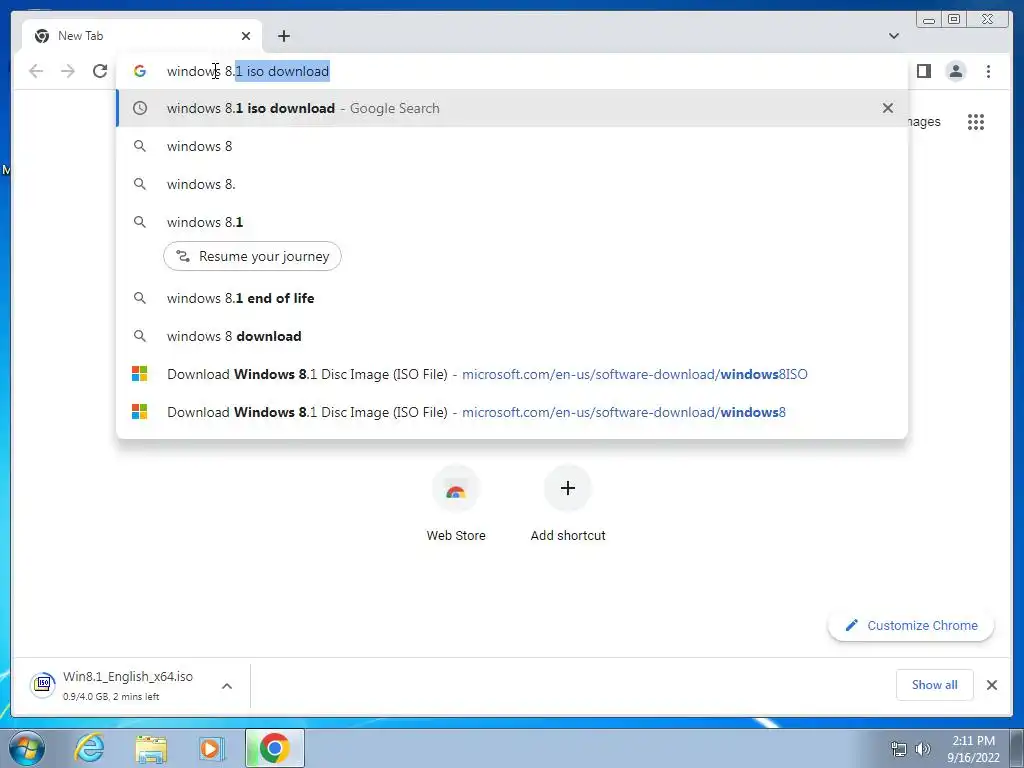Click Customize Chrome button
Image resolution: width=1024 pixels, height=768 pixels.
point(911,626)
